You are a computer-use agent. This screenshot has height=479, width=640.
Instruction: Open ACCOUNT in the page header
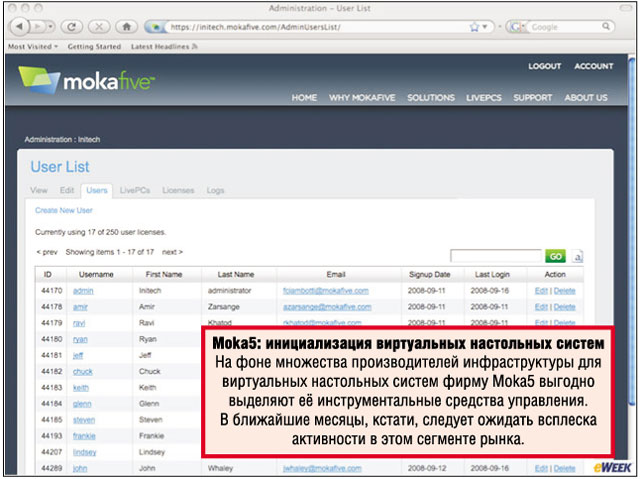coord(594,66)
